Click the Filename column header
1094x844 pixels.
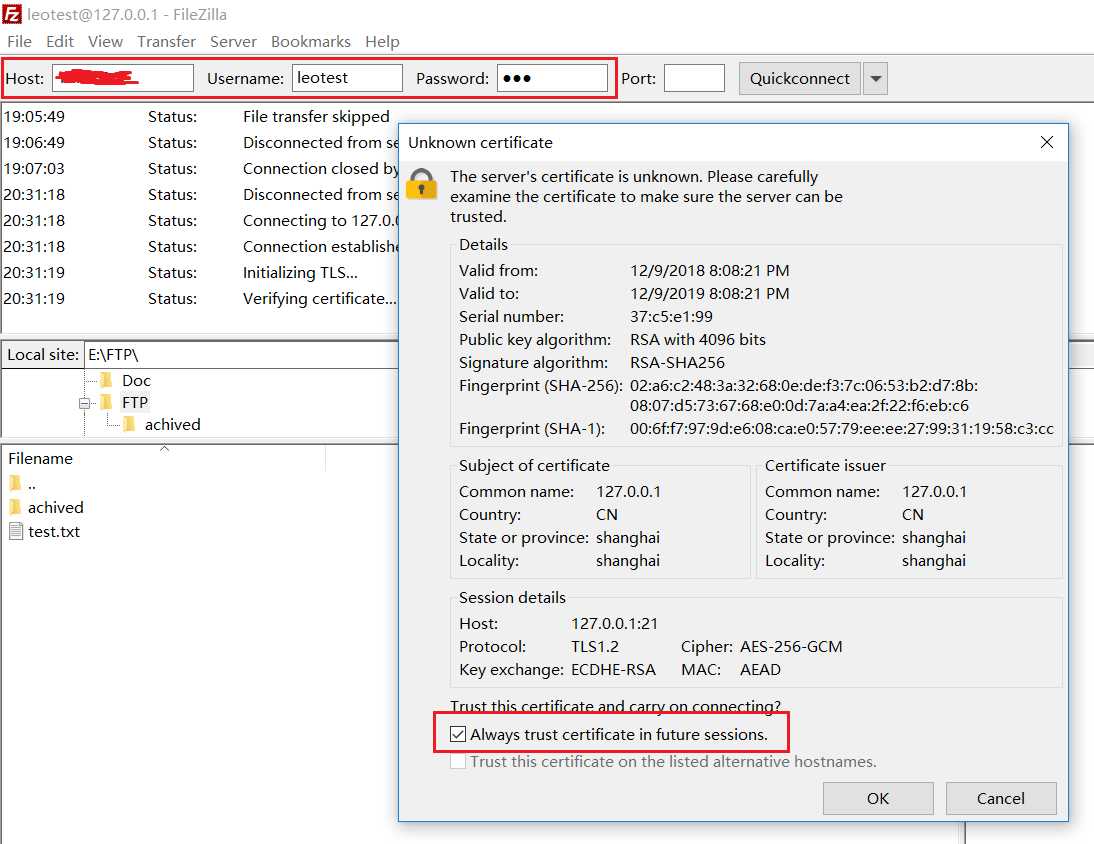(165, 458)
